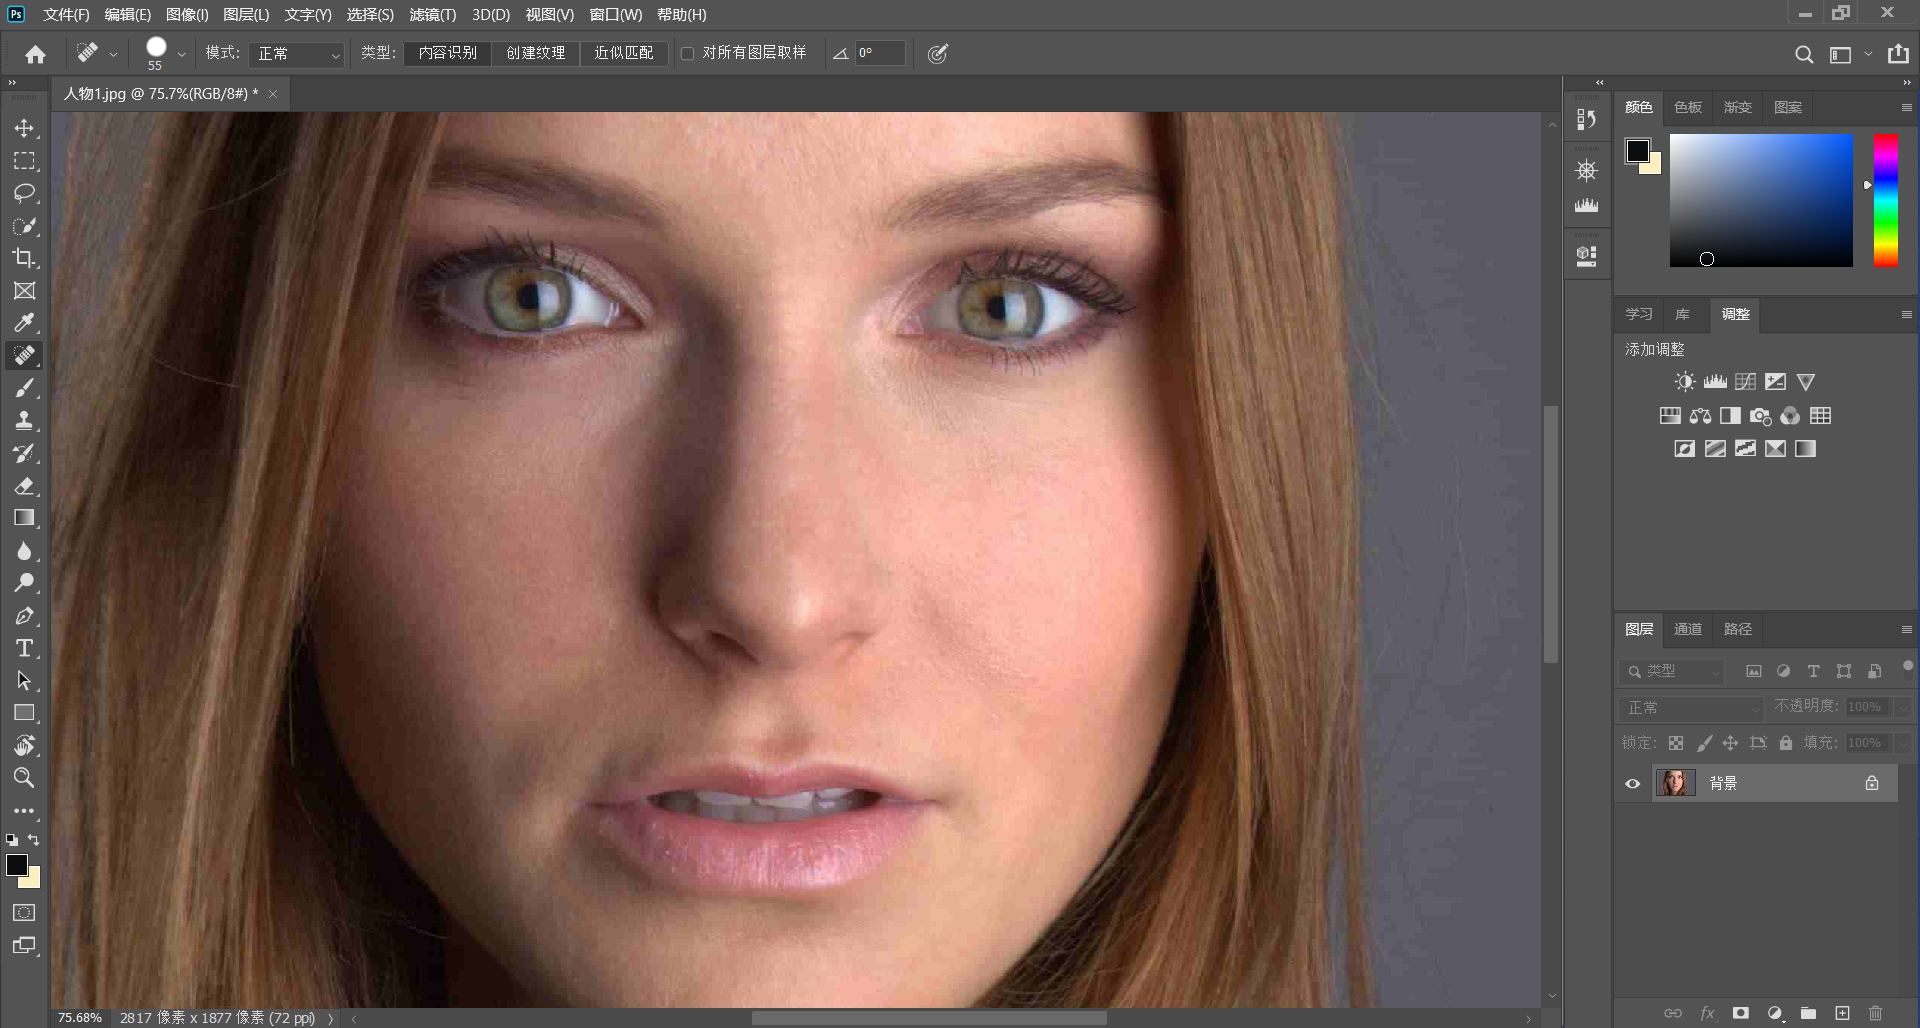This screenshot has height=1028, width=1920.
Task: Select the Frame tool
Action: (24, 291)
